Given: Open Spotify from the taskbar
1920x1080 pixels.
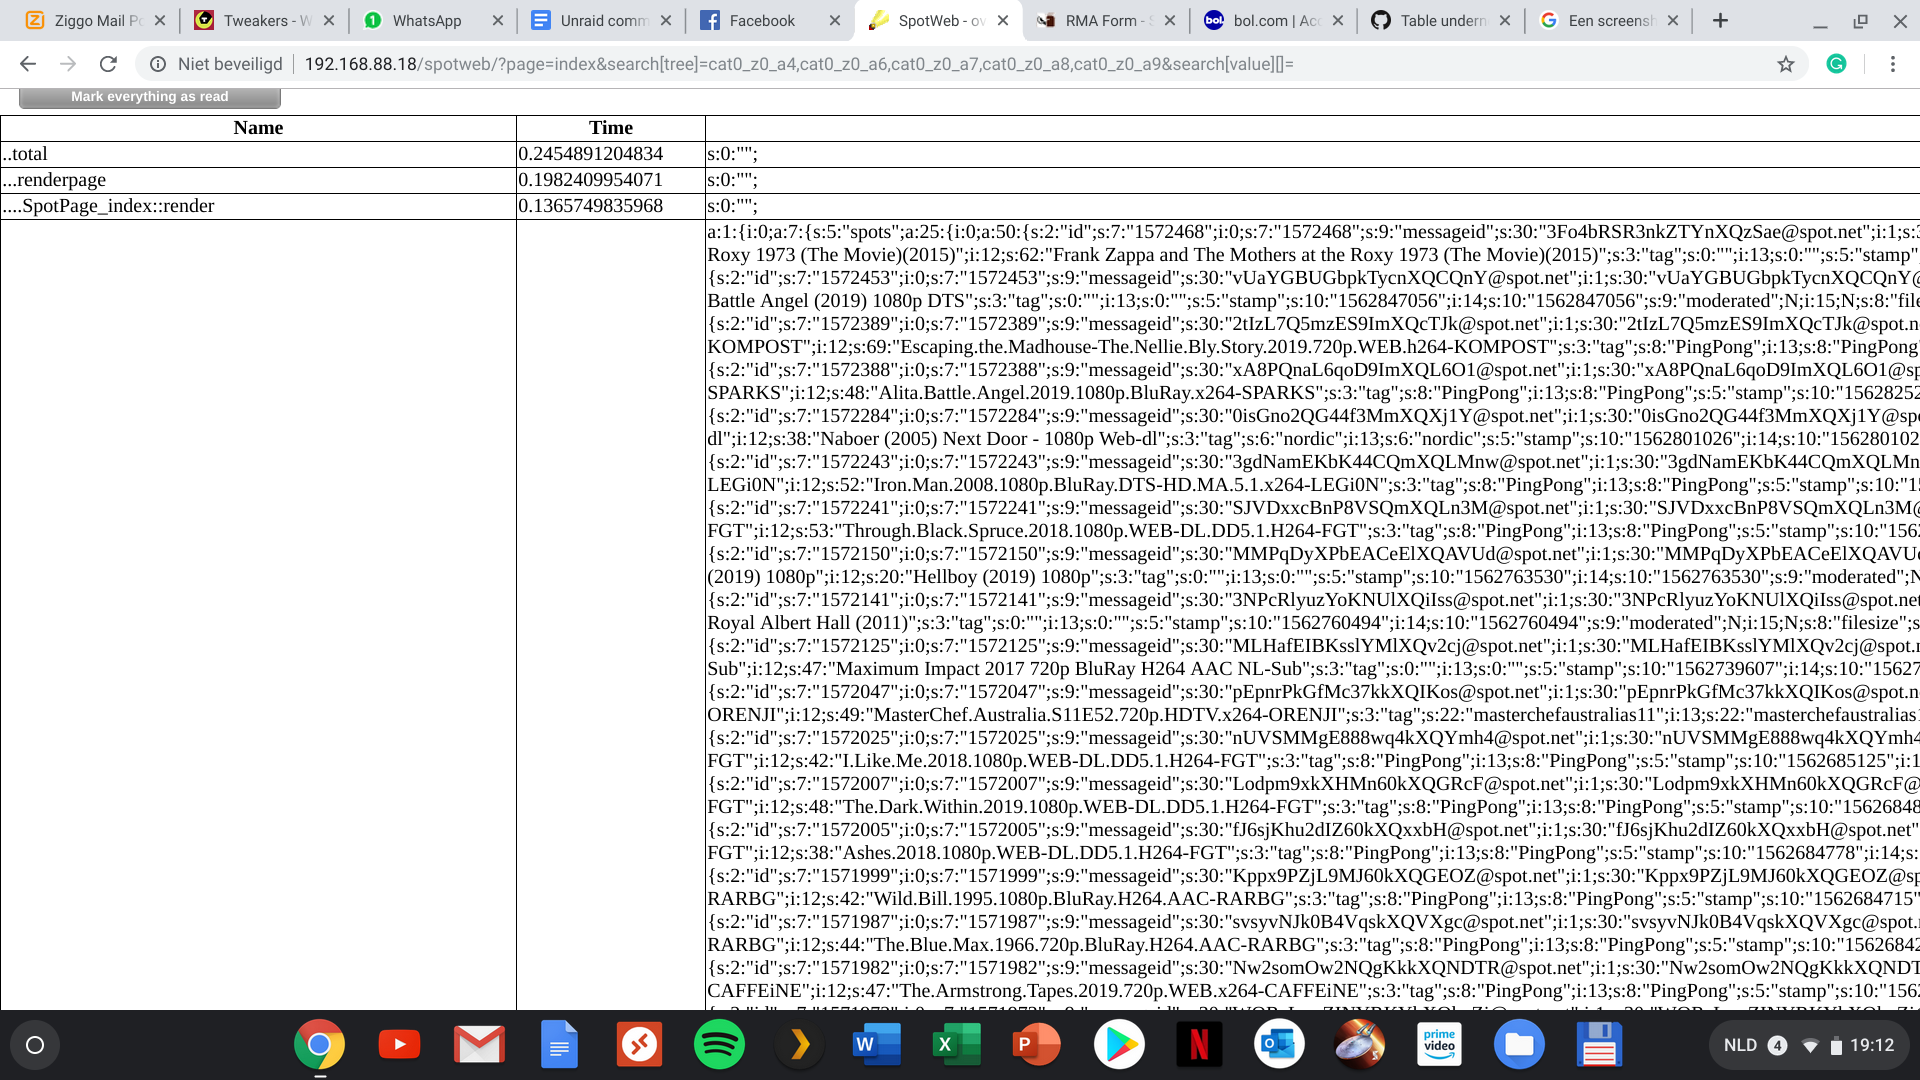Looking at the screenshot, I should [719, 1044].
